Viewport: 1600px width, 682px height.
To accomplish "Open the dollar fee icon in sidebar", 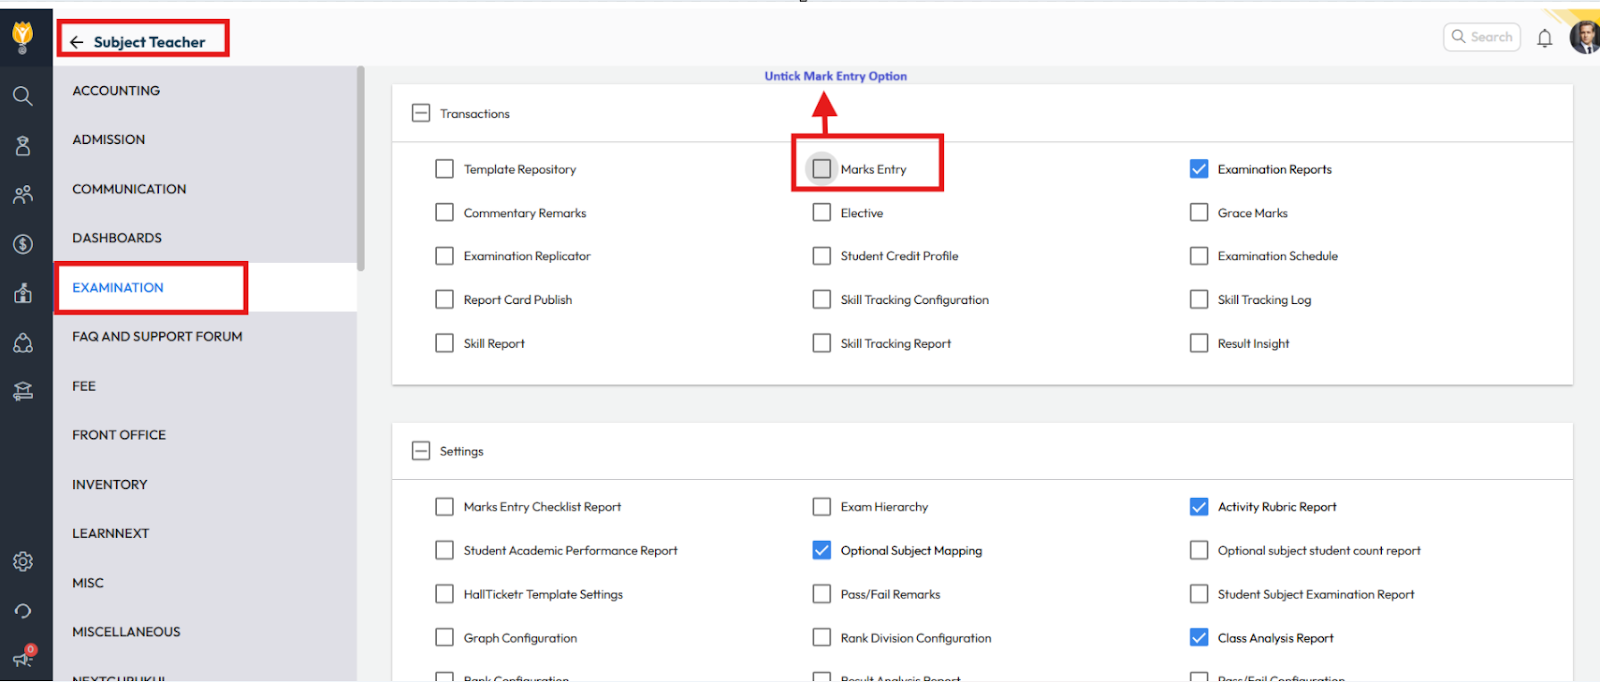I will 23,244.
